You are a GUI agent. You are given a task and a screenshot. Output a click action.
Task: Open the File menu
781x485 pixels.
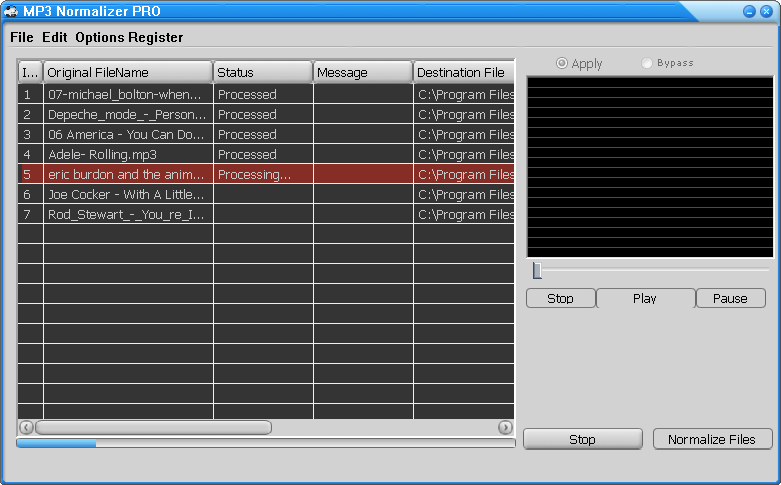coord(22,37)
